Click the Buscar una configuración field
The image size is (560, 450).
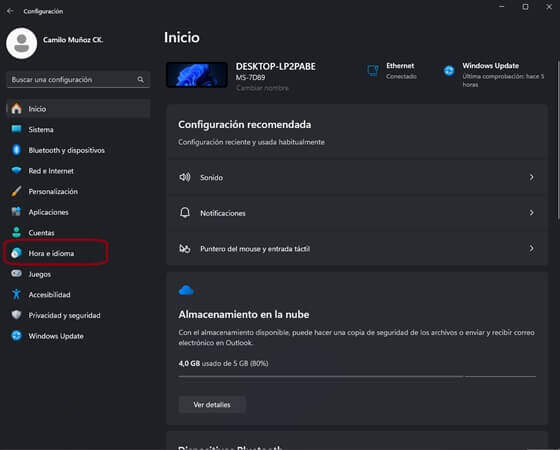(x=78, y=80)
